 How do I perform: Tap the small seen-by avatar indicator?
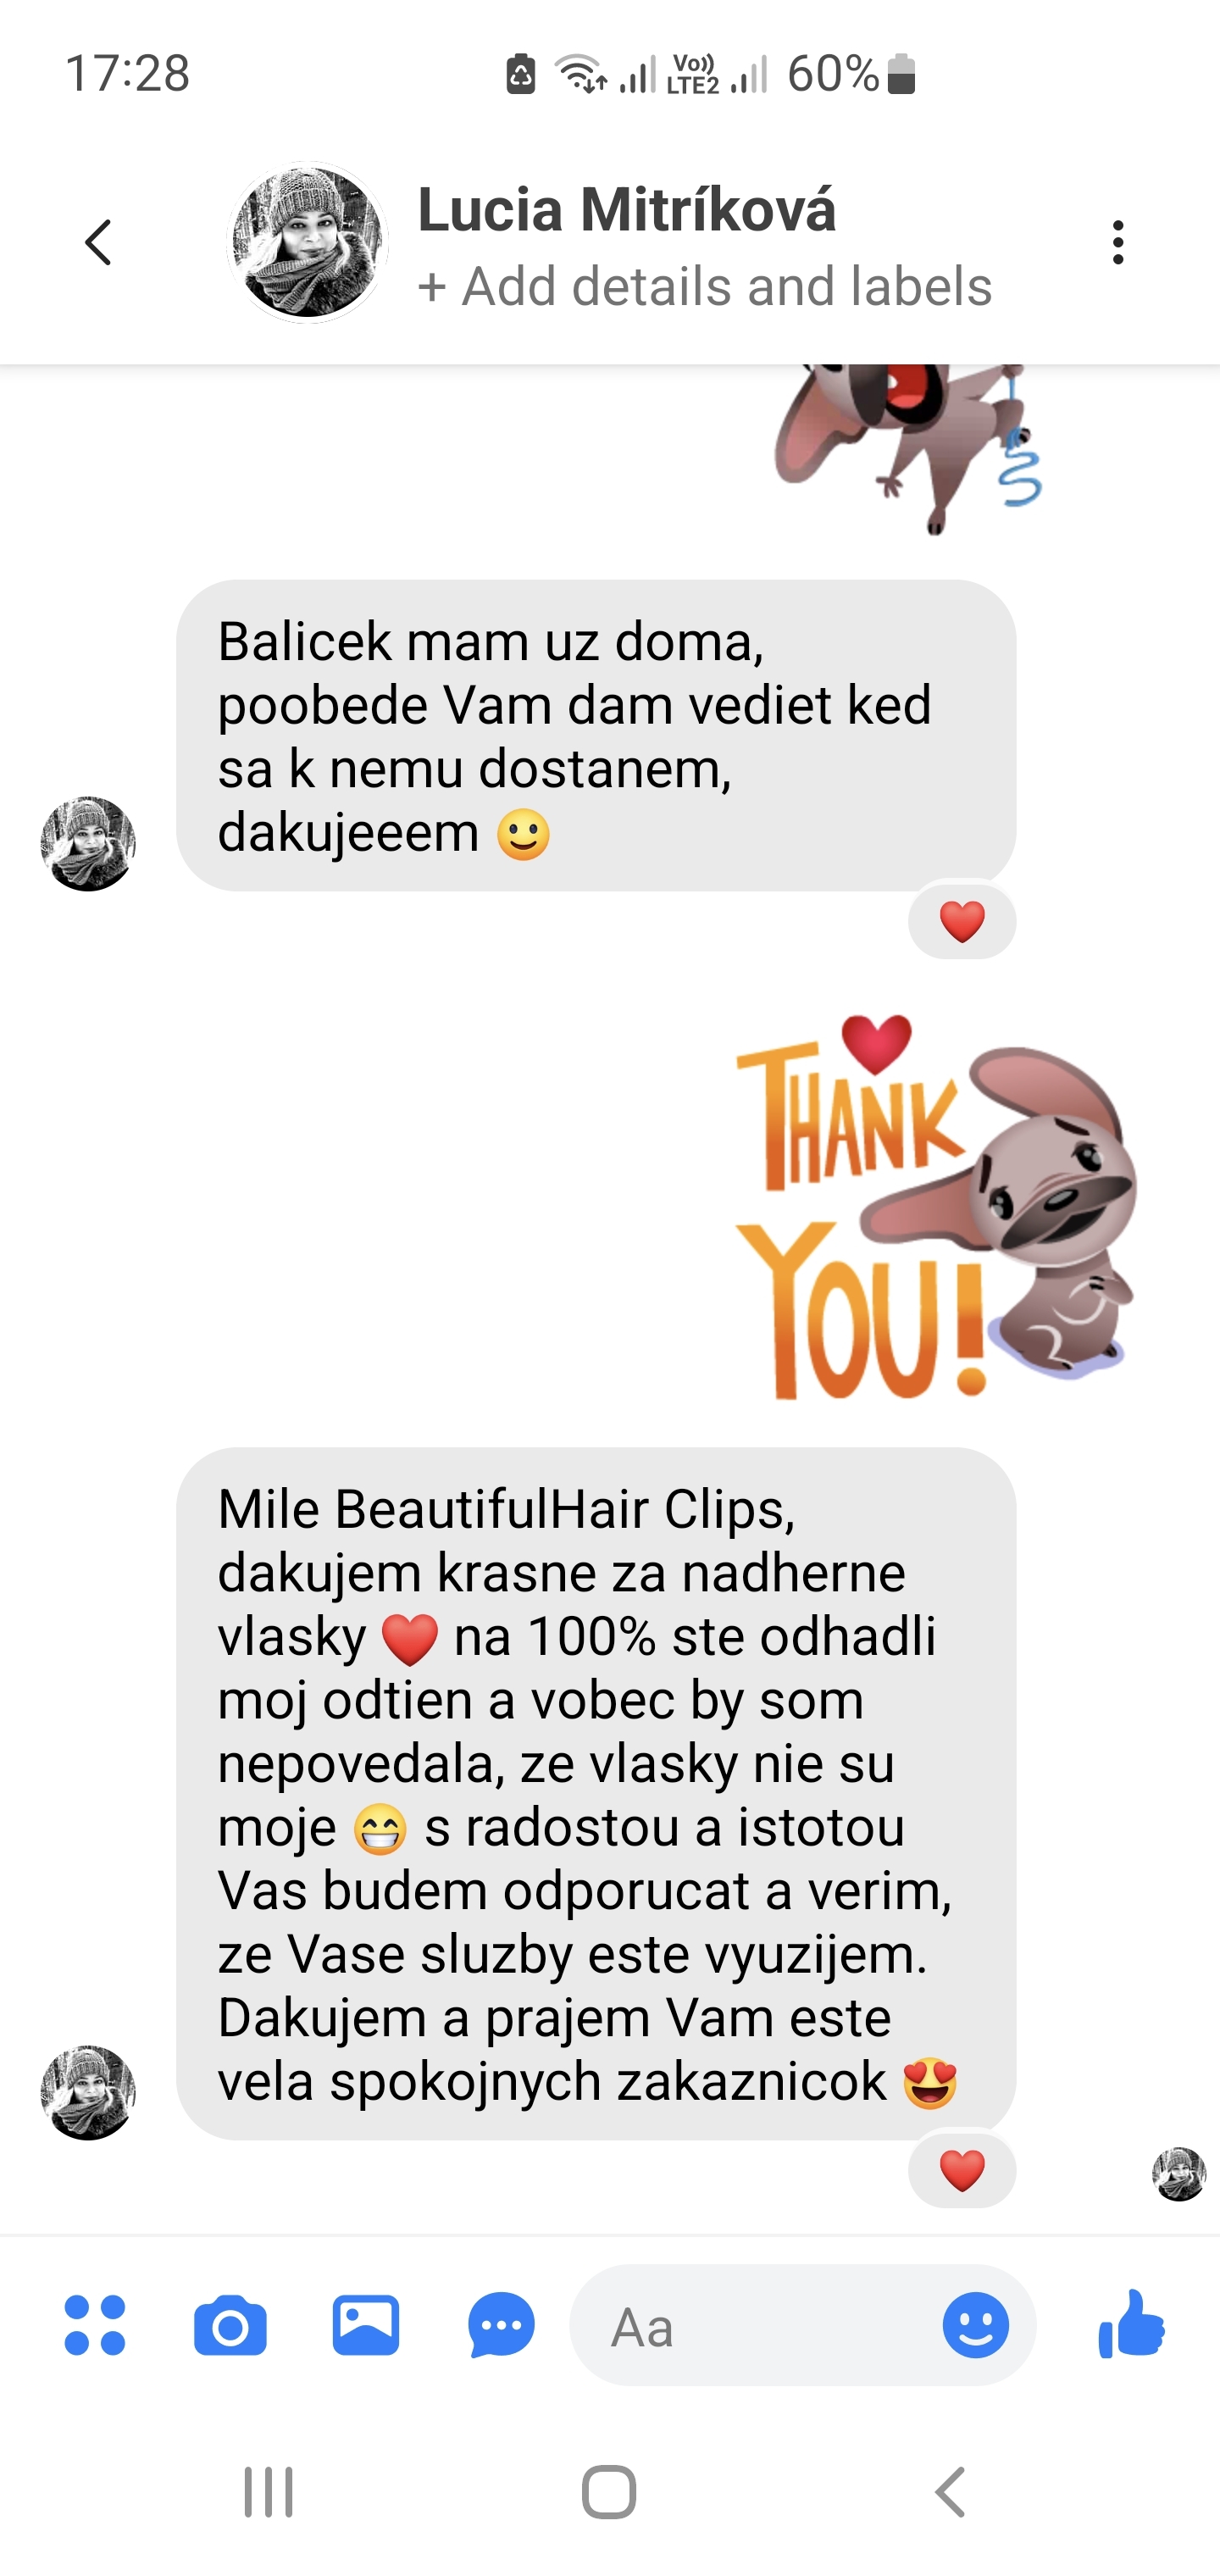coord(1179,2174)
